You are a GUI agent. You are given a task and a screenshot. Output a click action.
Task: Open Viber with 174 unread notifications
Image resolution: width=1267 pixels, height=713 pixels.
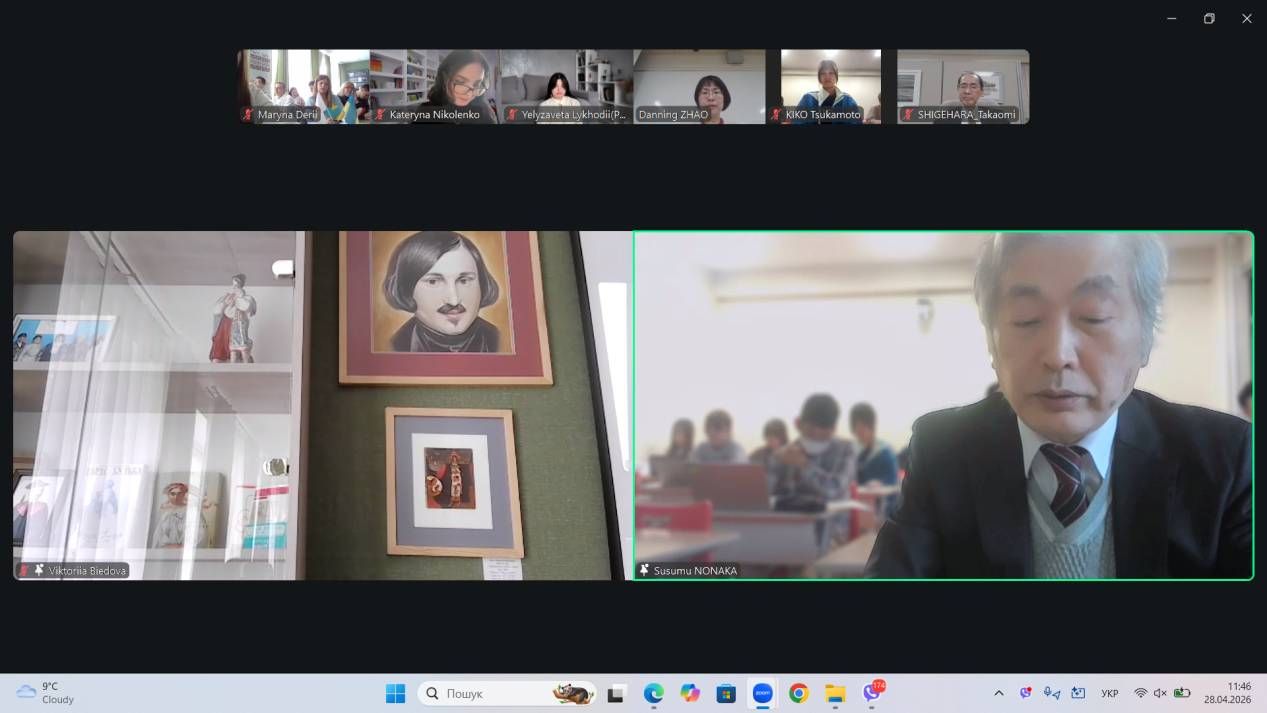pos(871,692)
